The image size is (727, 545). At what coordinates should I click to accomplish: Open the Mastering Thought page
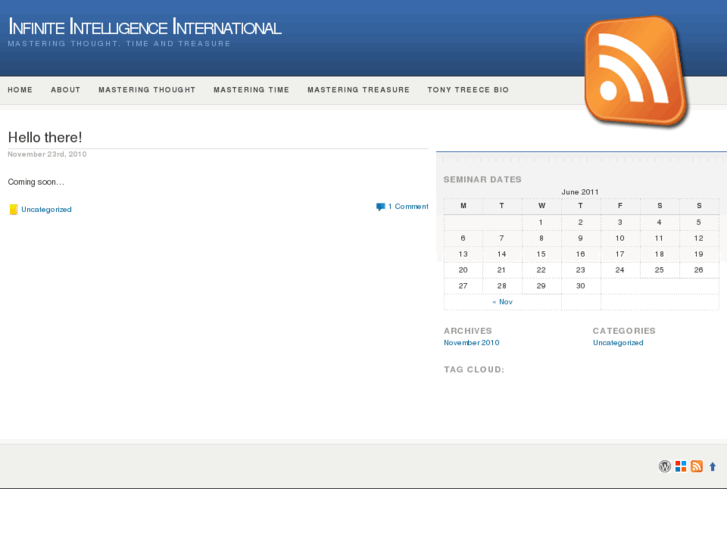coord(147,90)
